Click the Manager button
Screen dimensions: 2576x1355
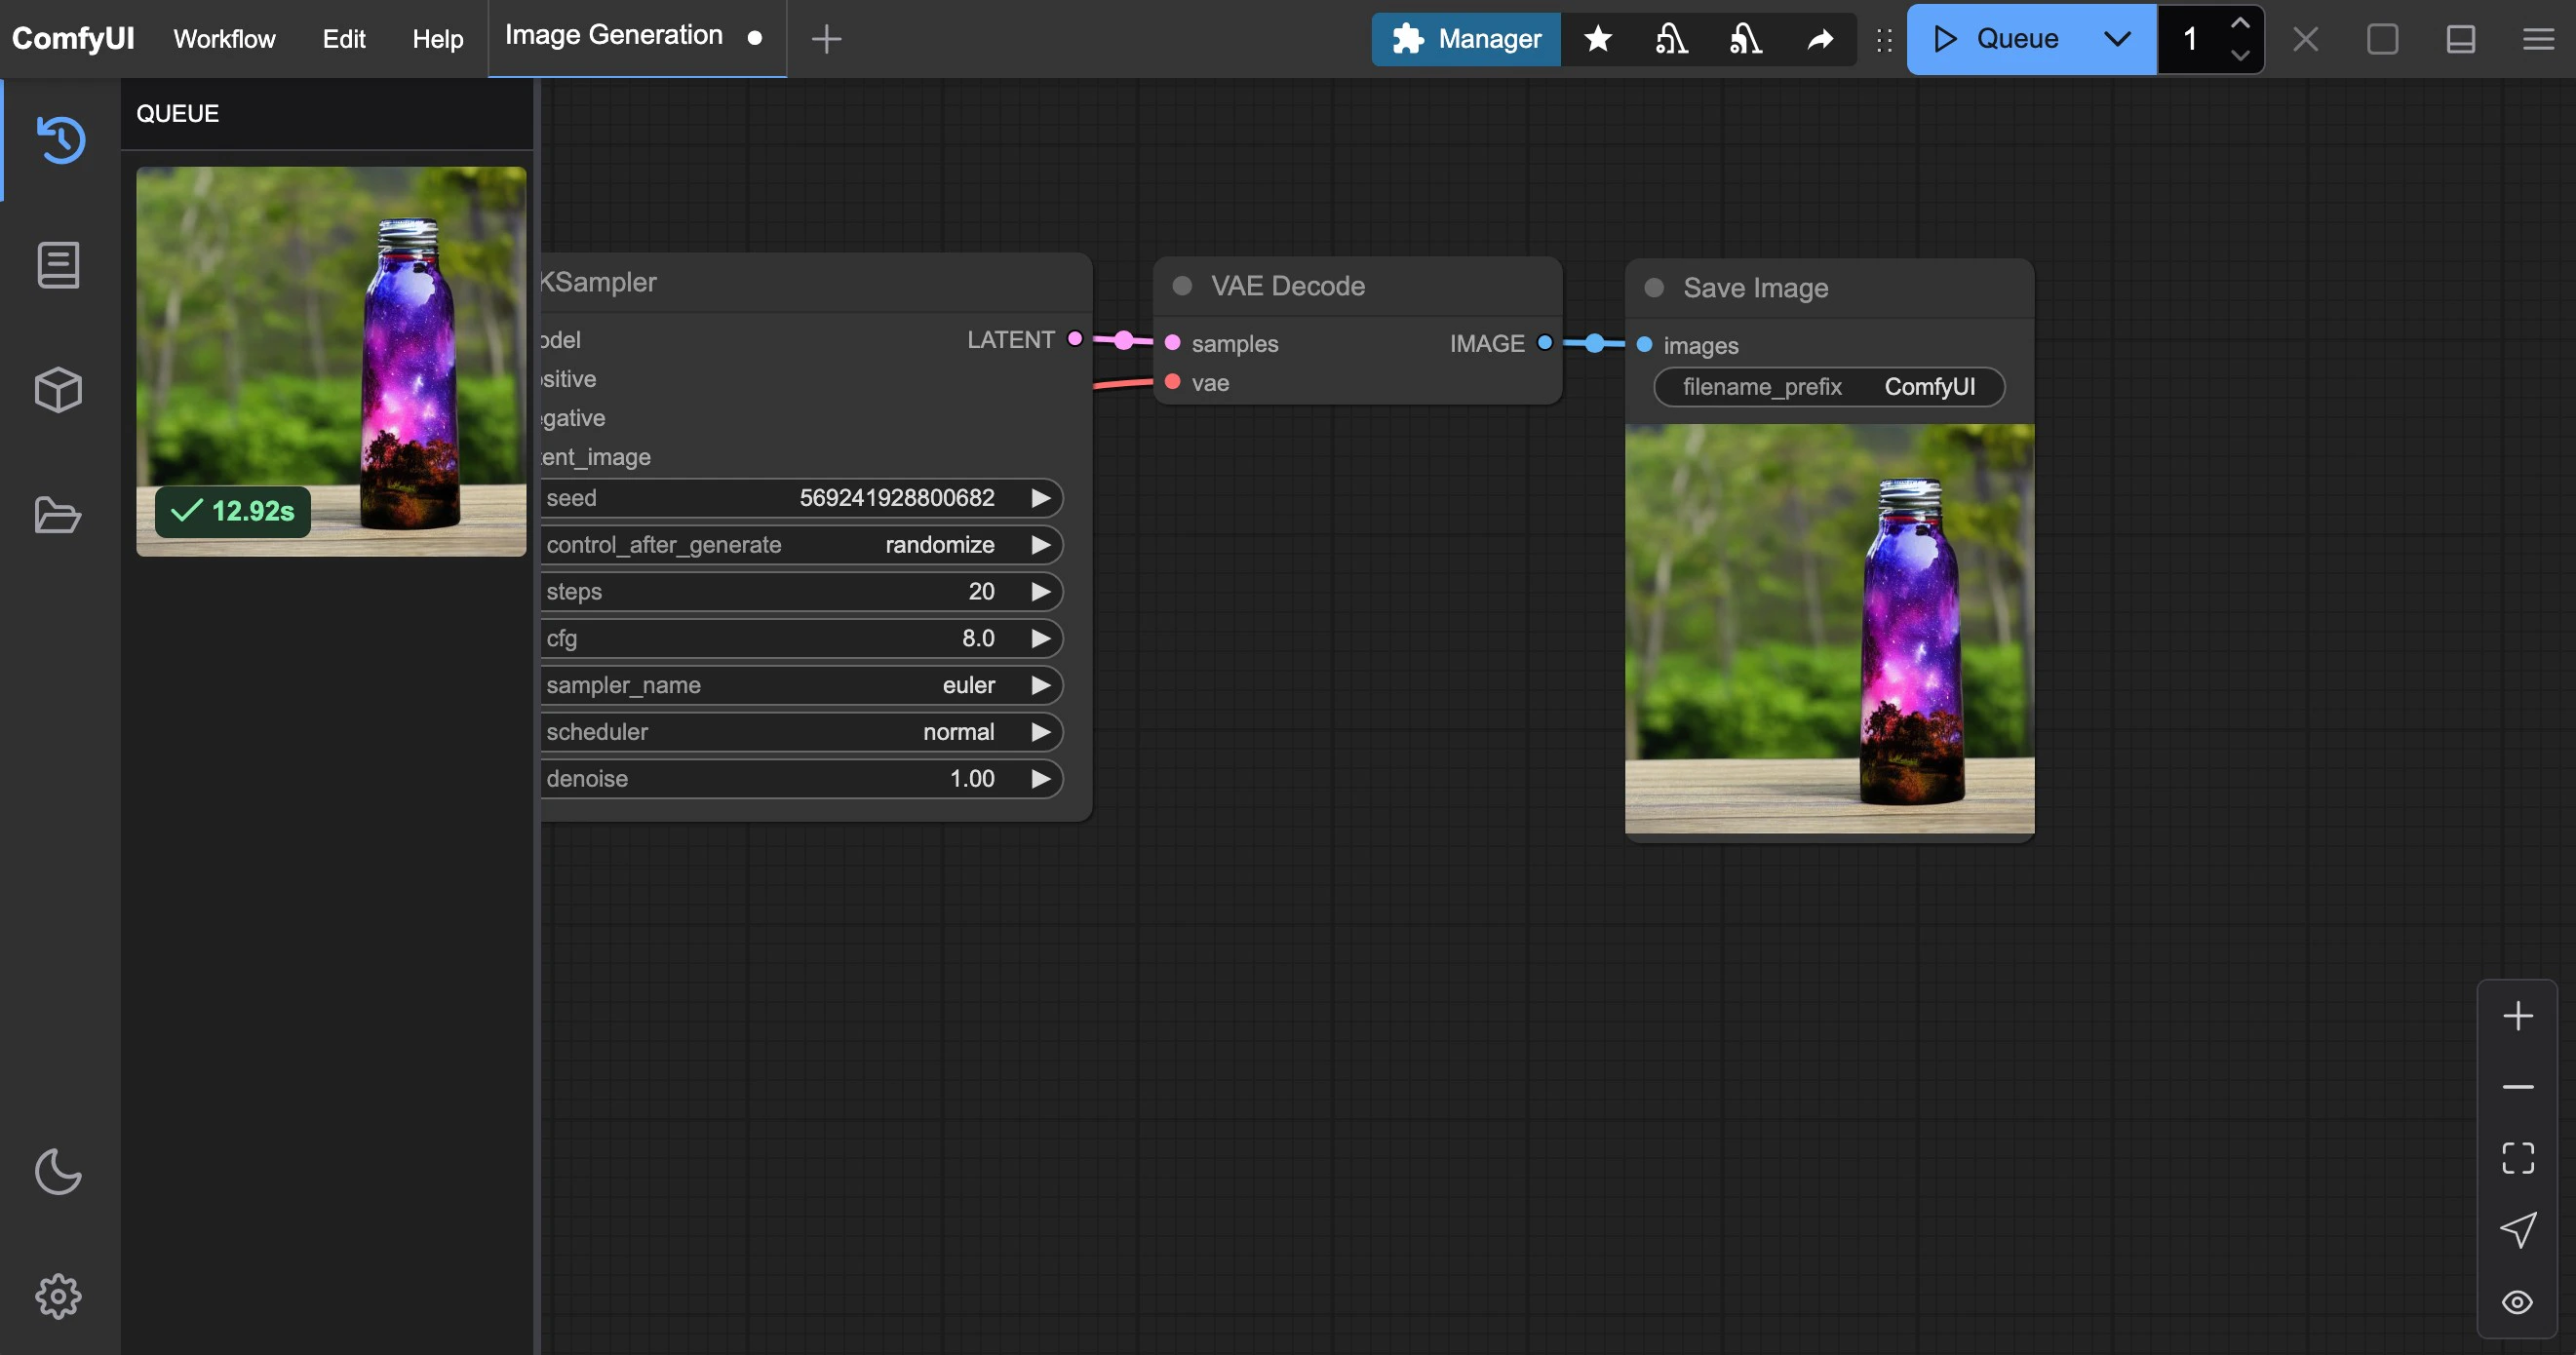[x=1466, y=39]
